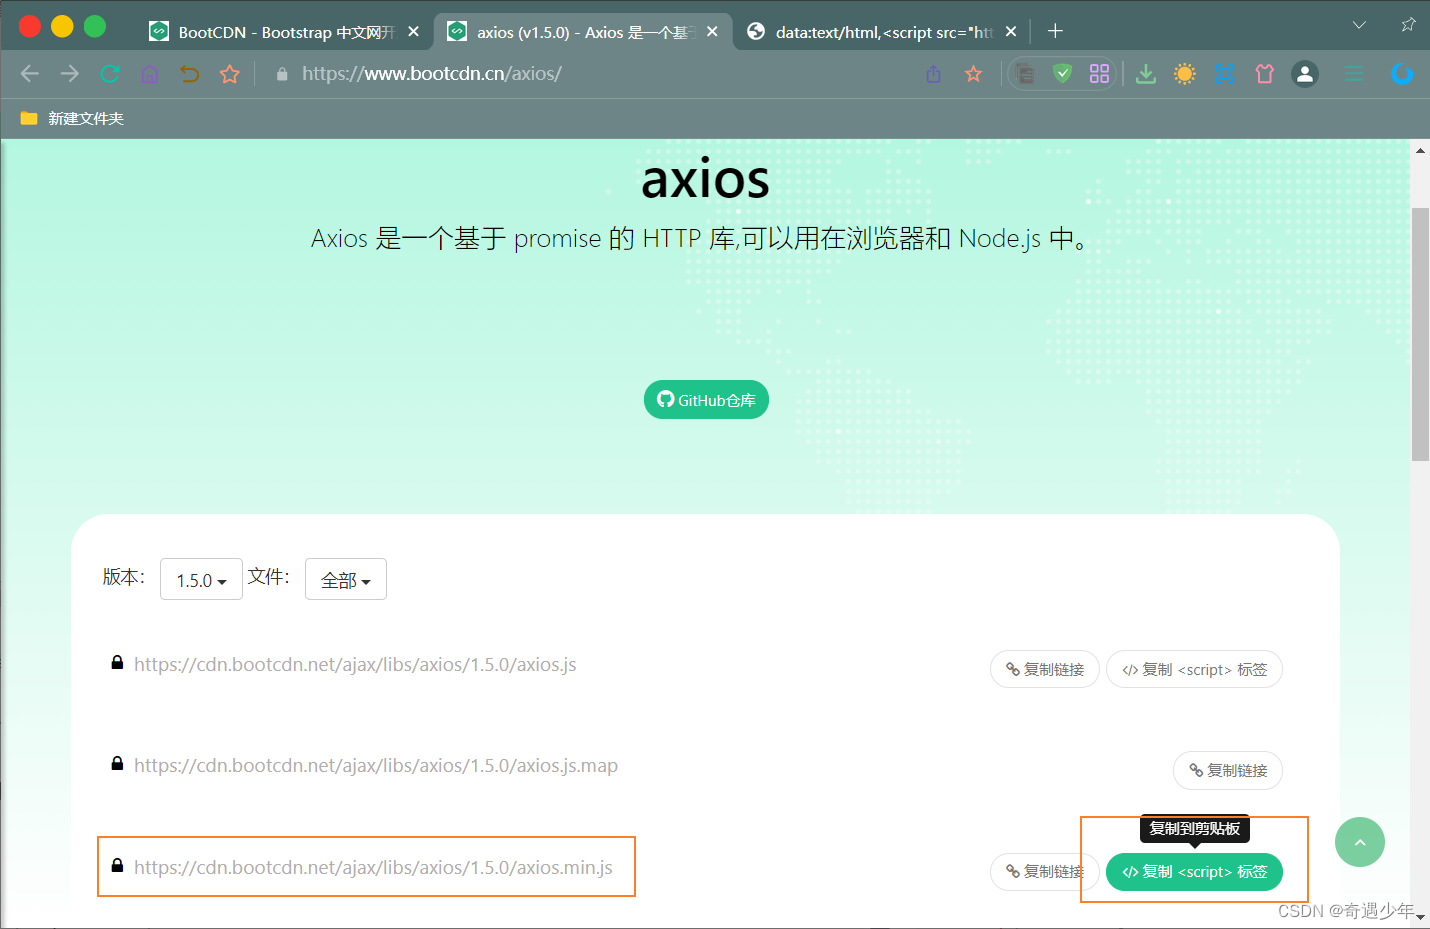The height and width of the screenshot is (929, 1430).
Task: Click the blue screenshot capture icon
Action: tap(1225, 74)
